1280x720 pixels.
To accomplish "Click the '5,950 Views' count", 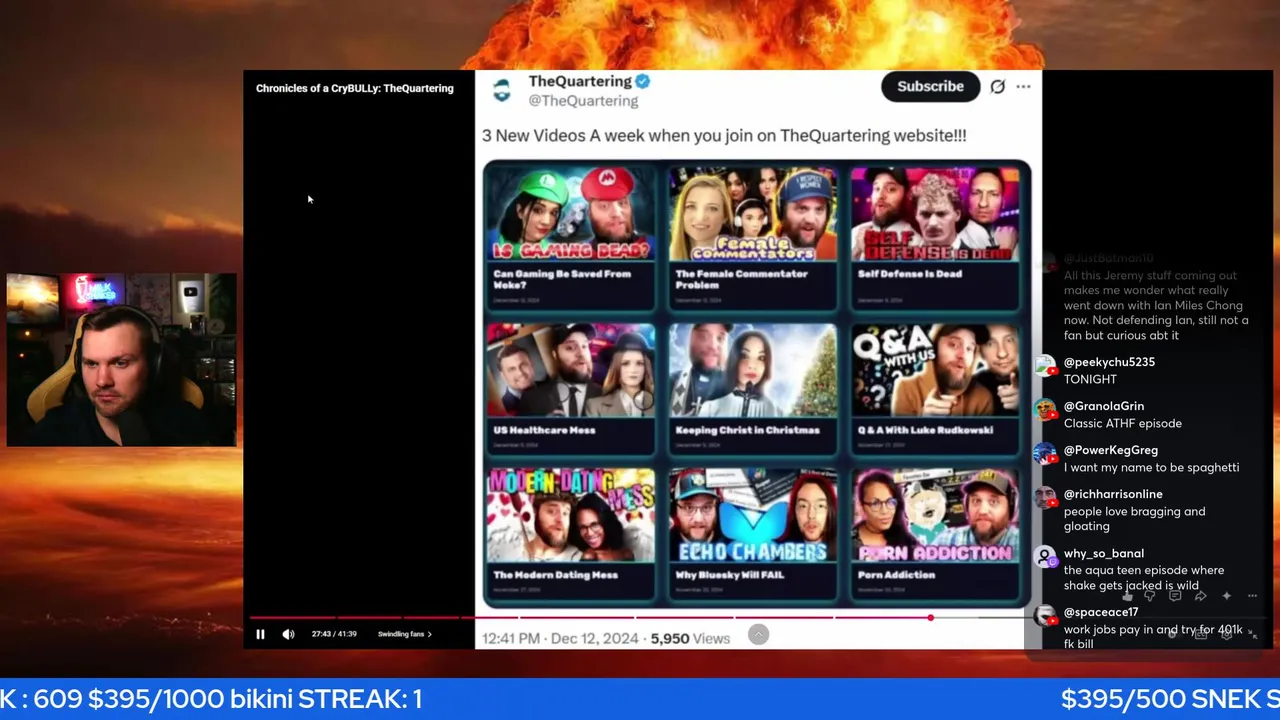I will coord(690,638).
